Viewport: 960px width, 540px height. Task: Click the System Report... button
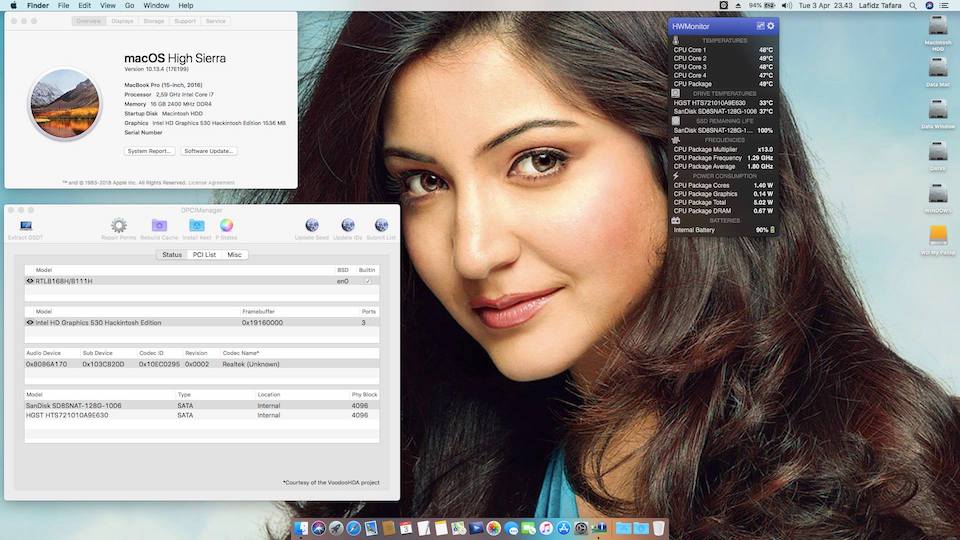tap(150, 151)
